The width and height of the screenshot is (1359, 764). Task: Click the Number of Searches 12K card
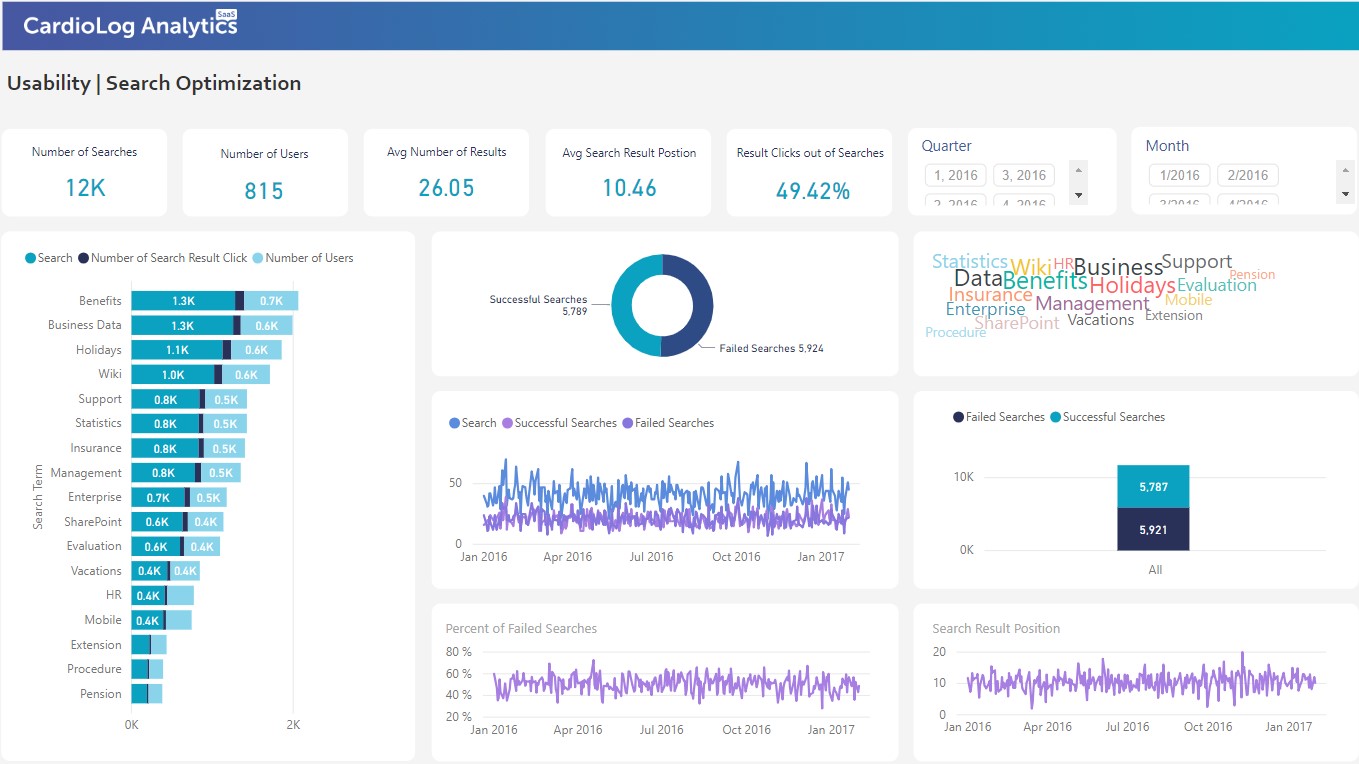(85, 172)
